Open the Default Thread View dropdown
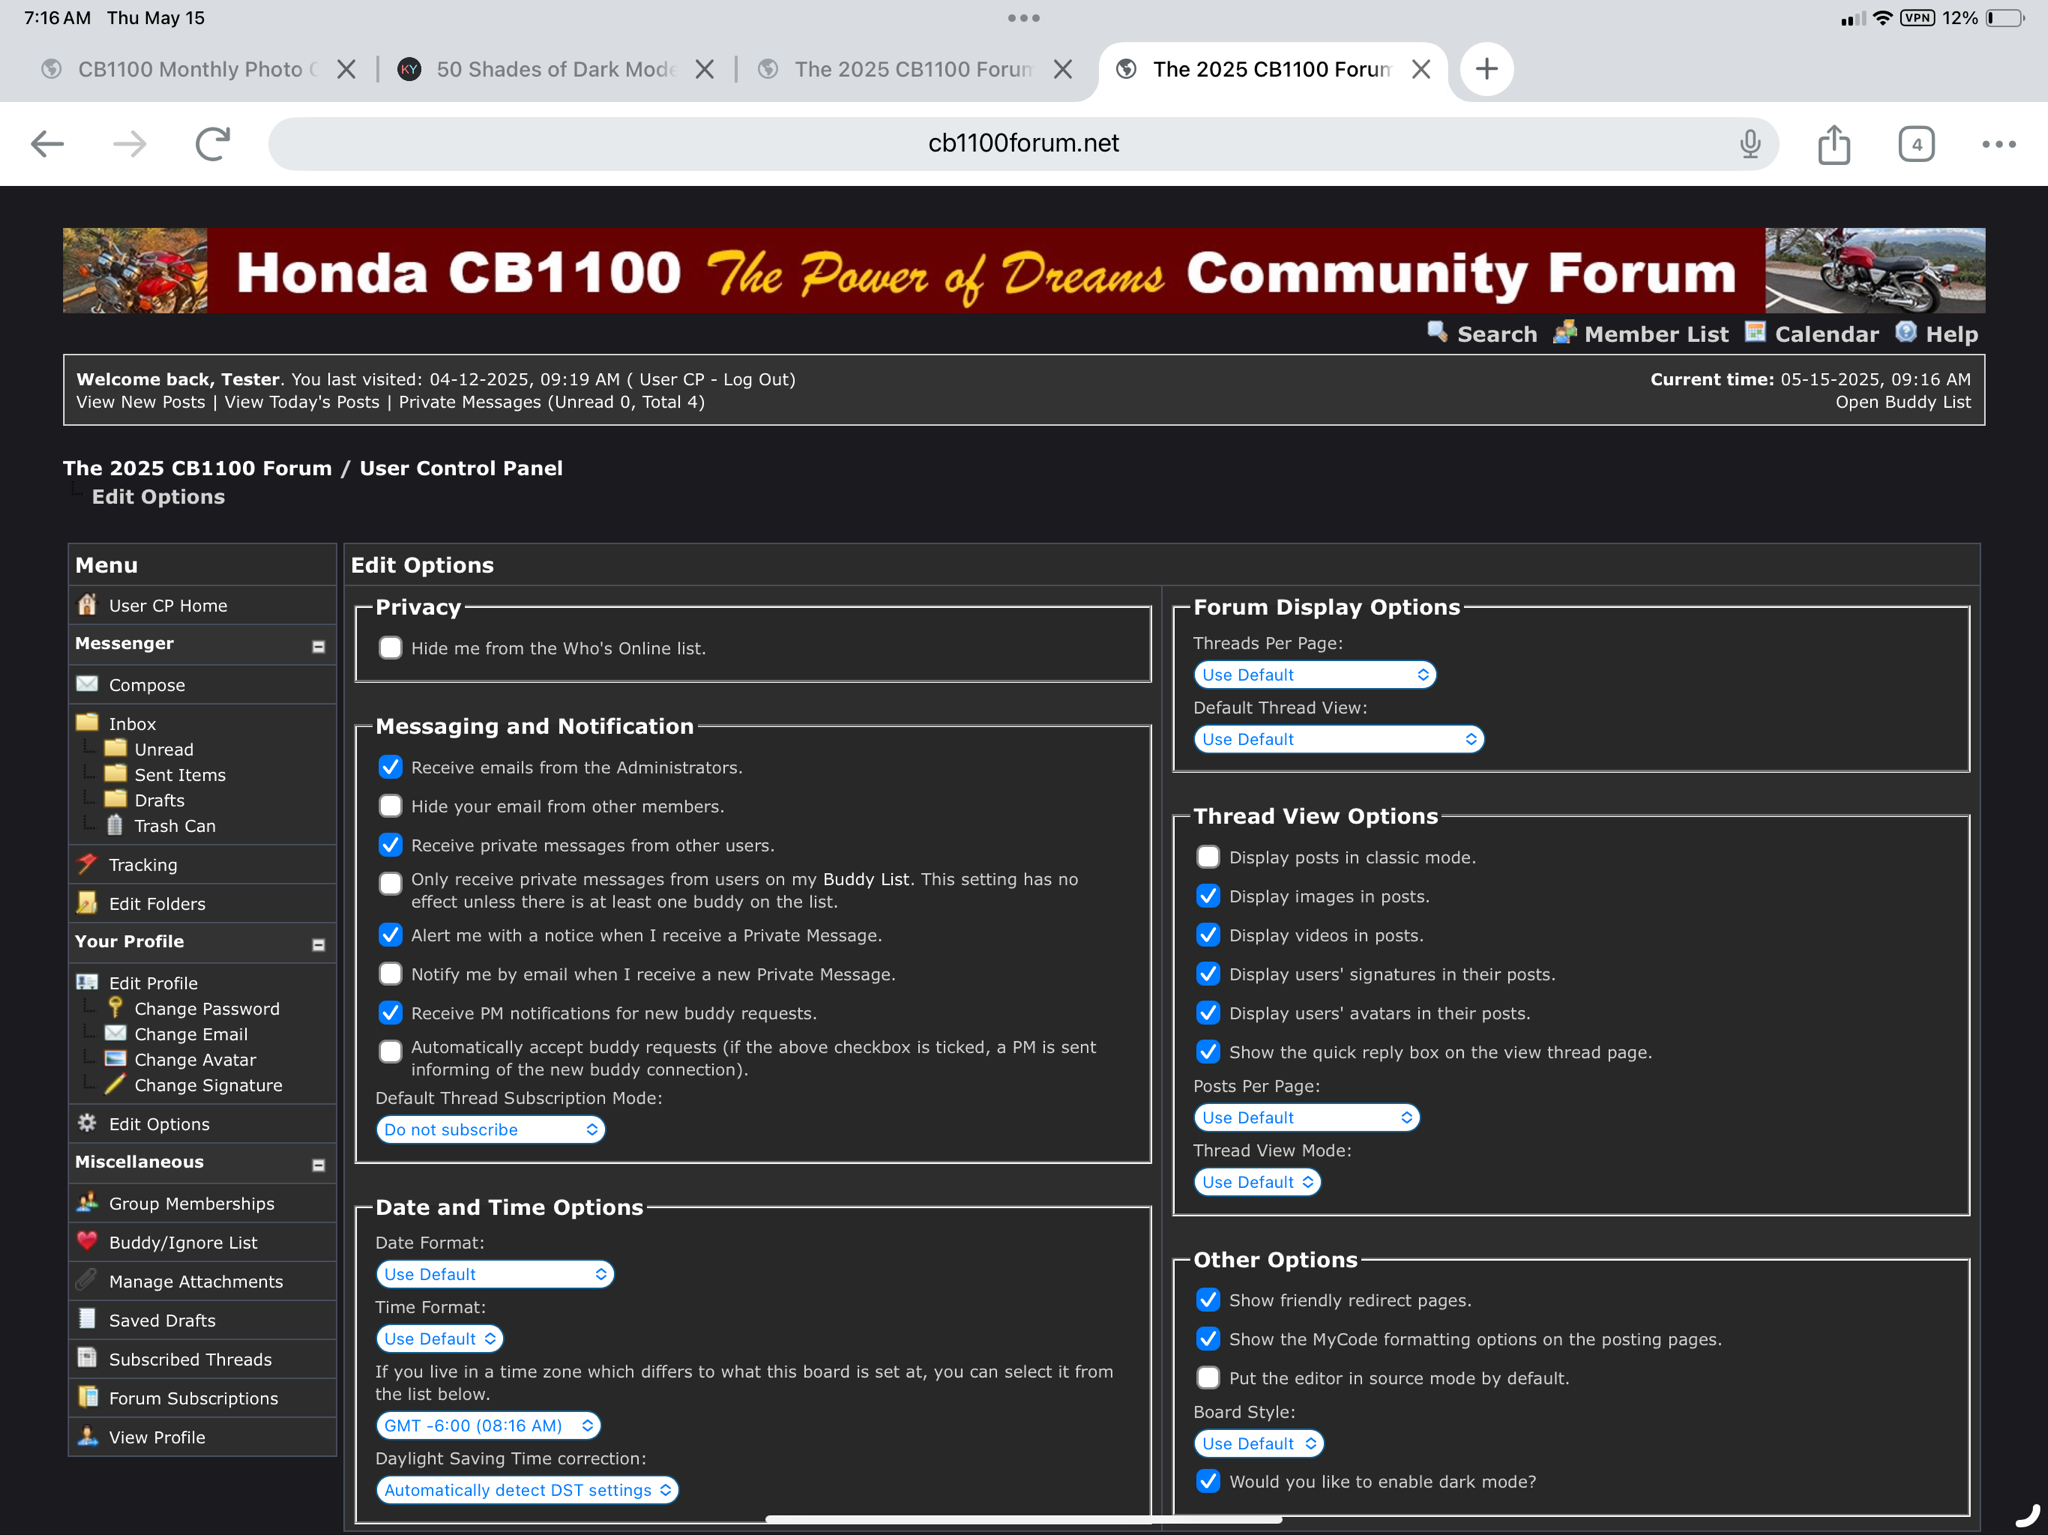 1338,739
